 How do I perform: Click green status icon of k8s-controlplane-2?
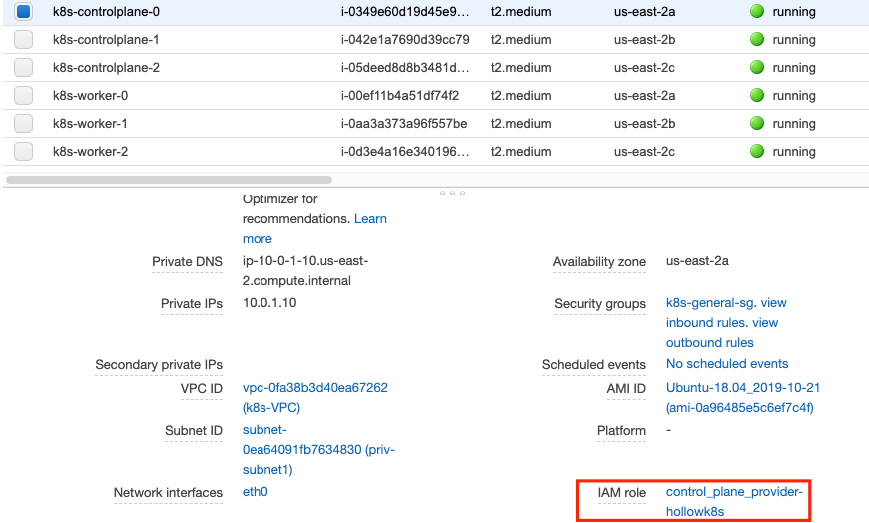click(756, 68)
